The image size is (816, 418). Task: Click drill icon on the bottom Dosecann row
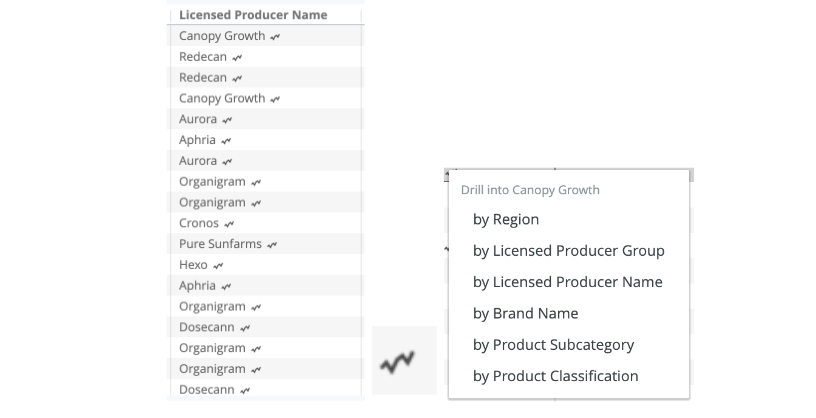(x=245, y=390)
